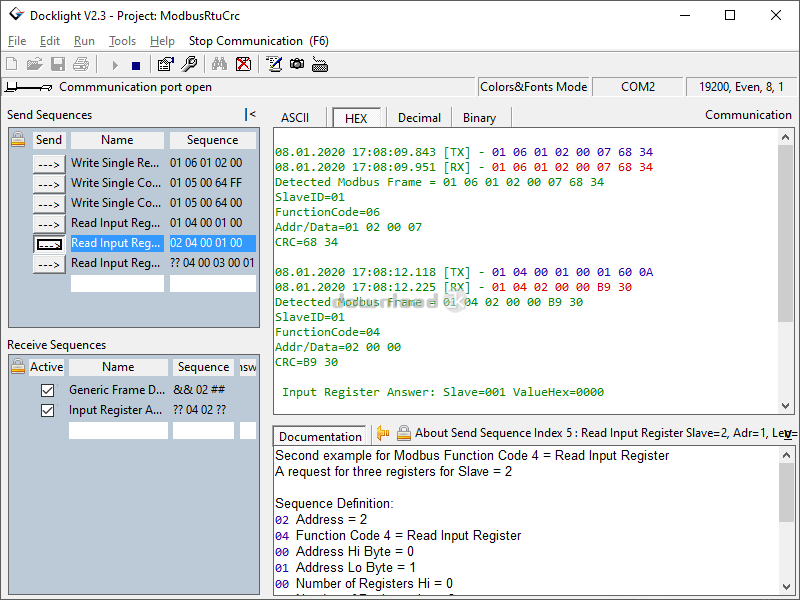
Task: Click the Documentation back arrow icon
Action: (383, 433)
